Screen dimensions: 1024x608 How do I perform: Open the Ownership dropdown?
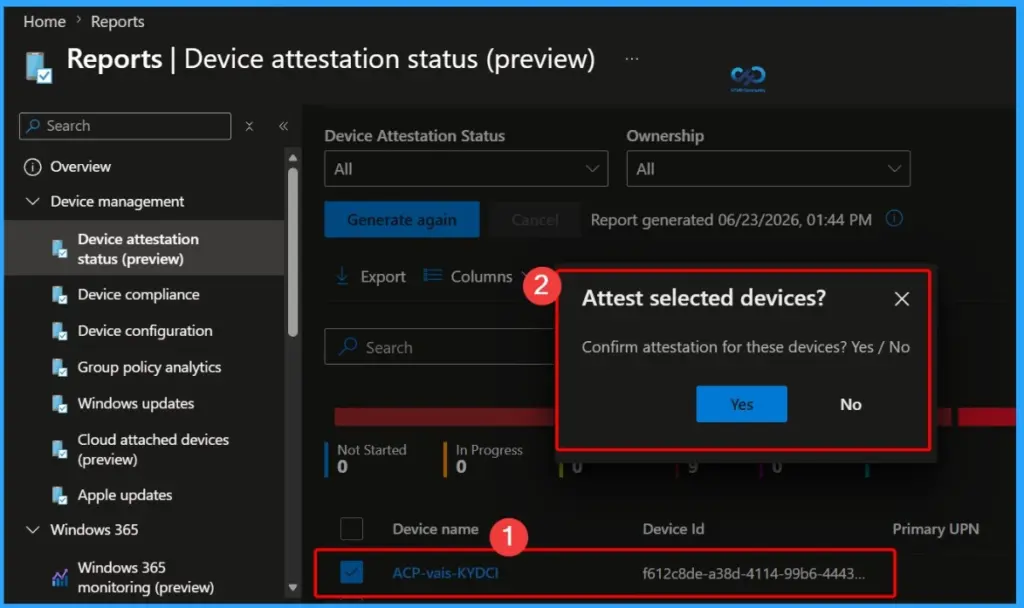point(768,169)
